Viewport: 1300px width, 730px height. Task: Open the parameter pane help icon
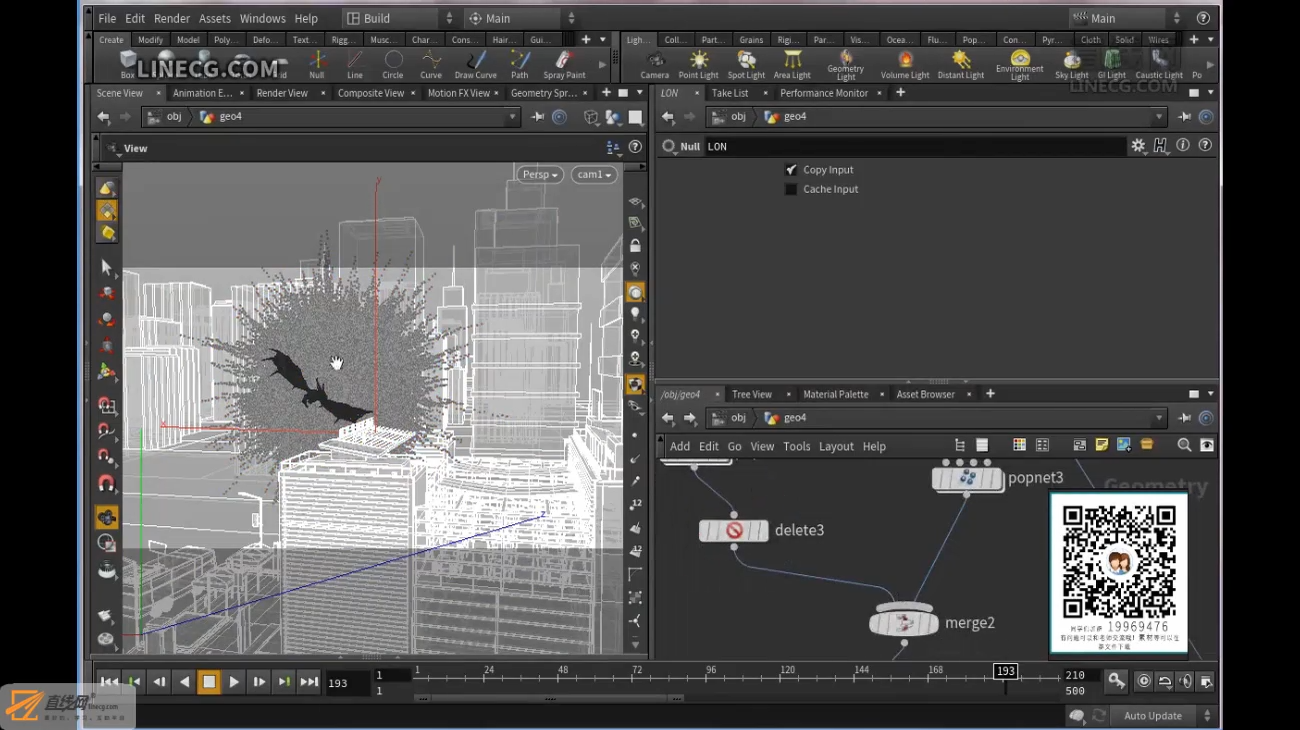pos(1205,146)
